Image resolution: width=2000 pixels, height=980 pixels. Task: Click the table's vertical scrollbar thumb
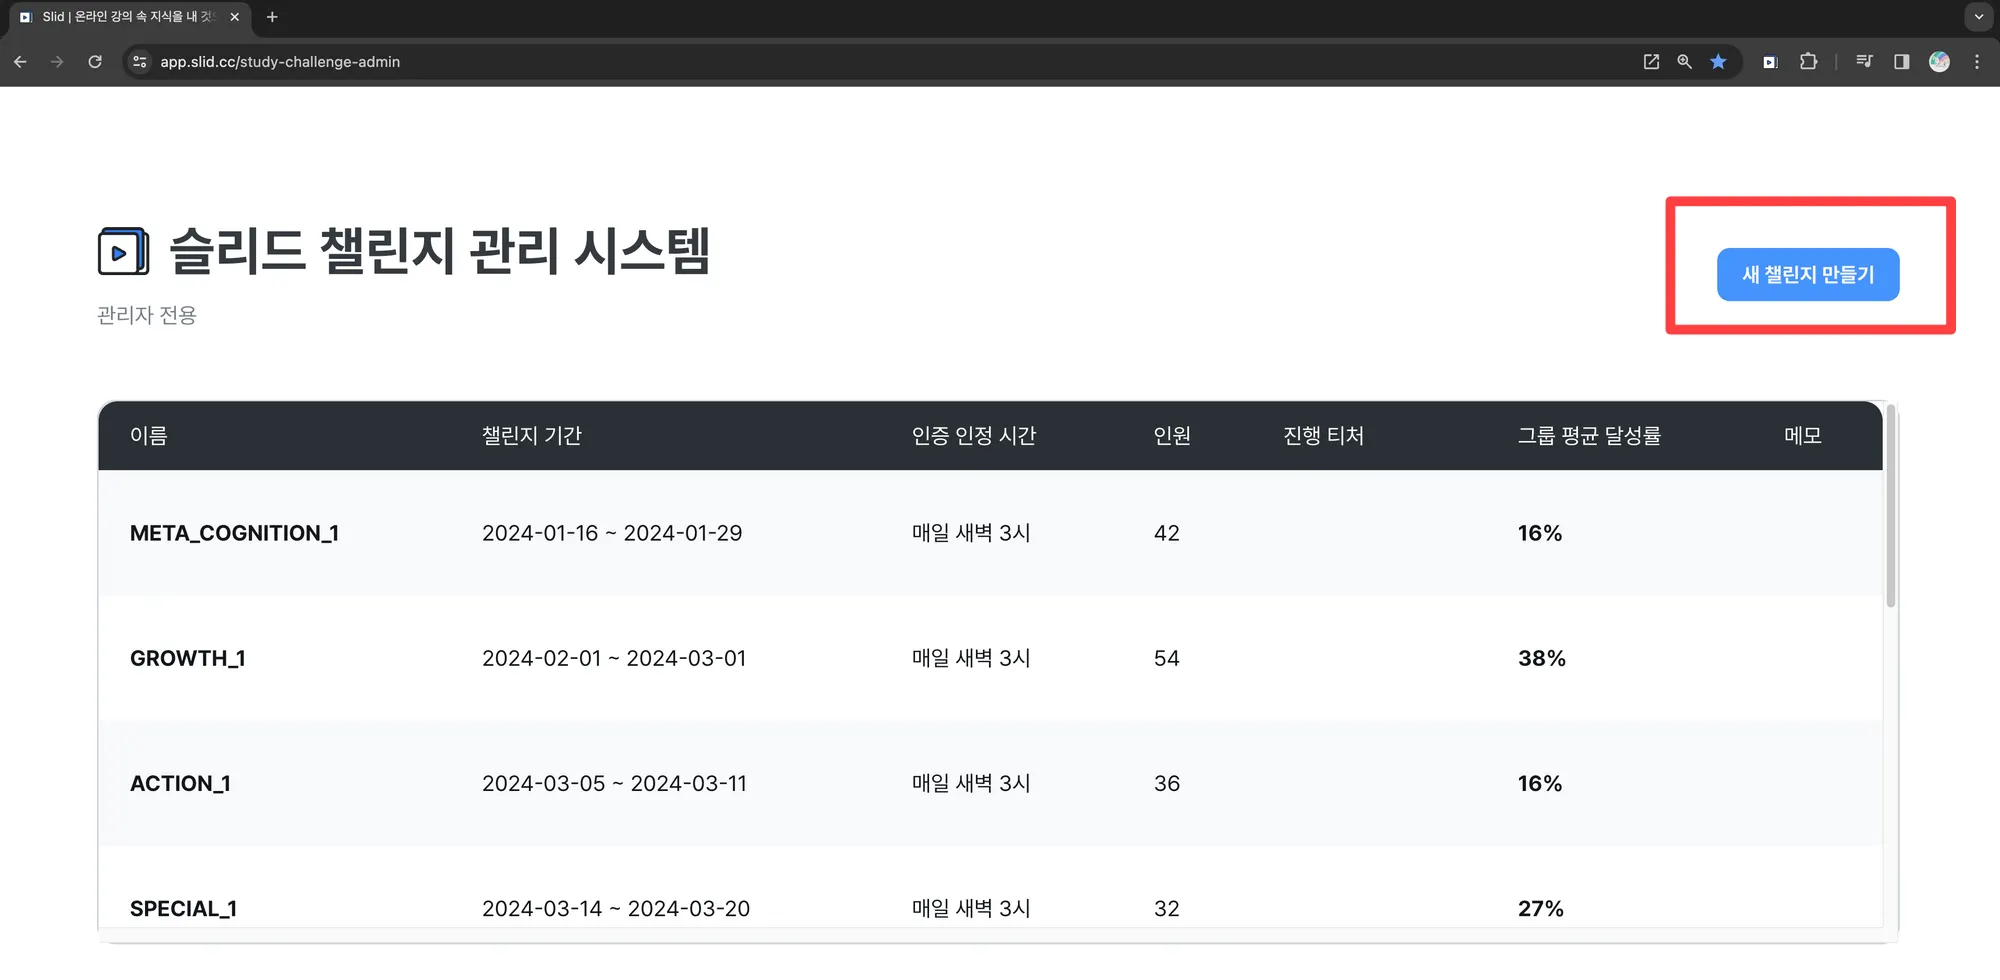(1890, 506)
